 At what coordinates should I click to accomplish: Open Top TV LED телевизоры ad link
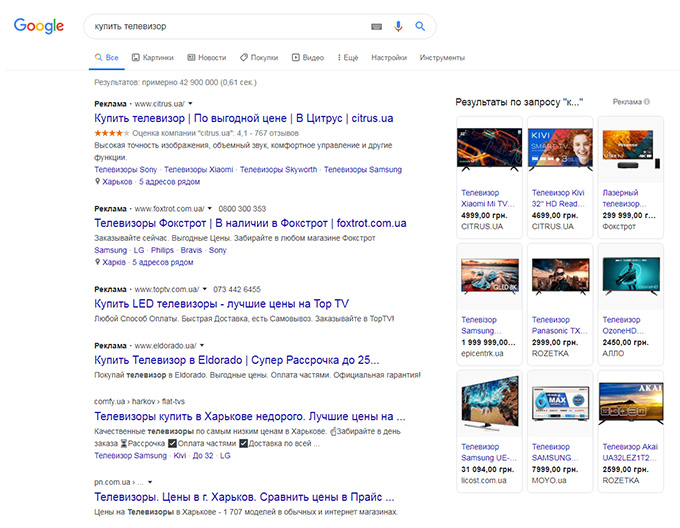pos(221,303)
